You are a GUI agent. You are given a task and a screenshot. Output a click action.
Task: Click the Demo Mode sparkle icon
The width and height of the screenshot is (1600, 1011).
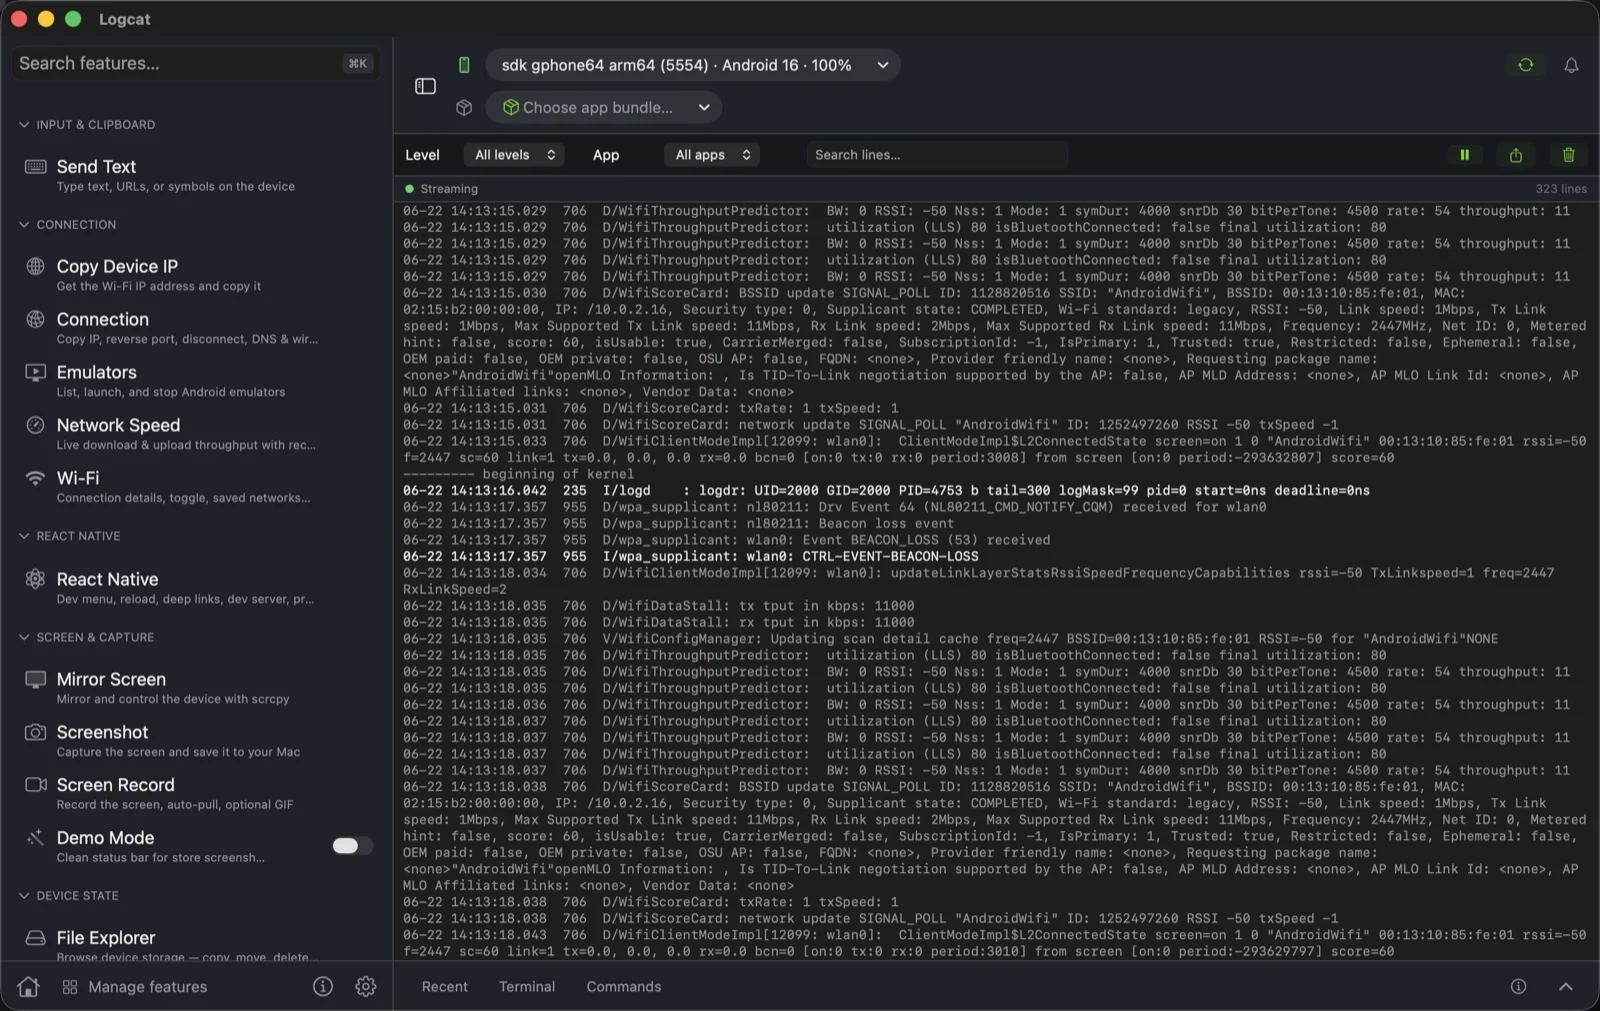tap(35, 838)
